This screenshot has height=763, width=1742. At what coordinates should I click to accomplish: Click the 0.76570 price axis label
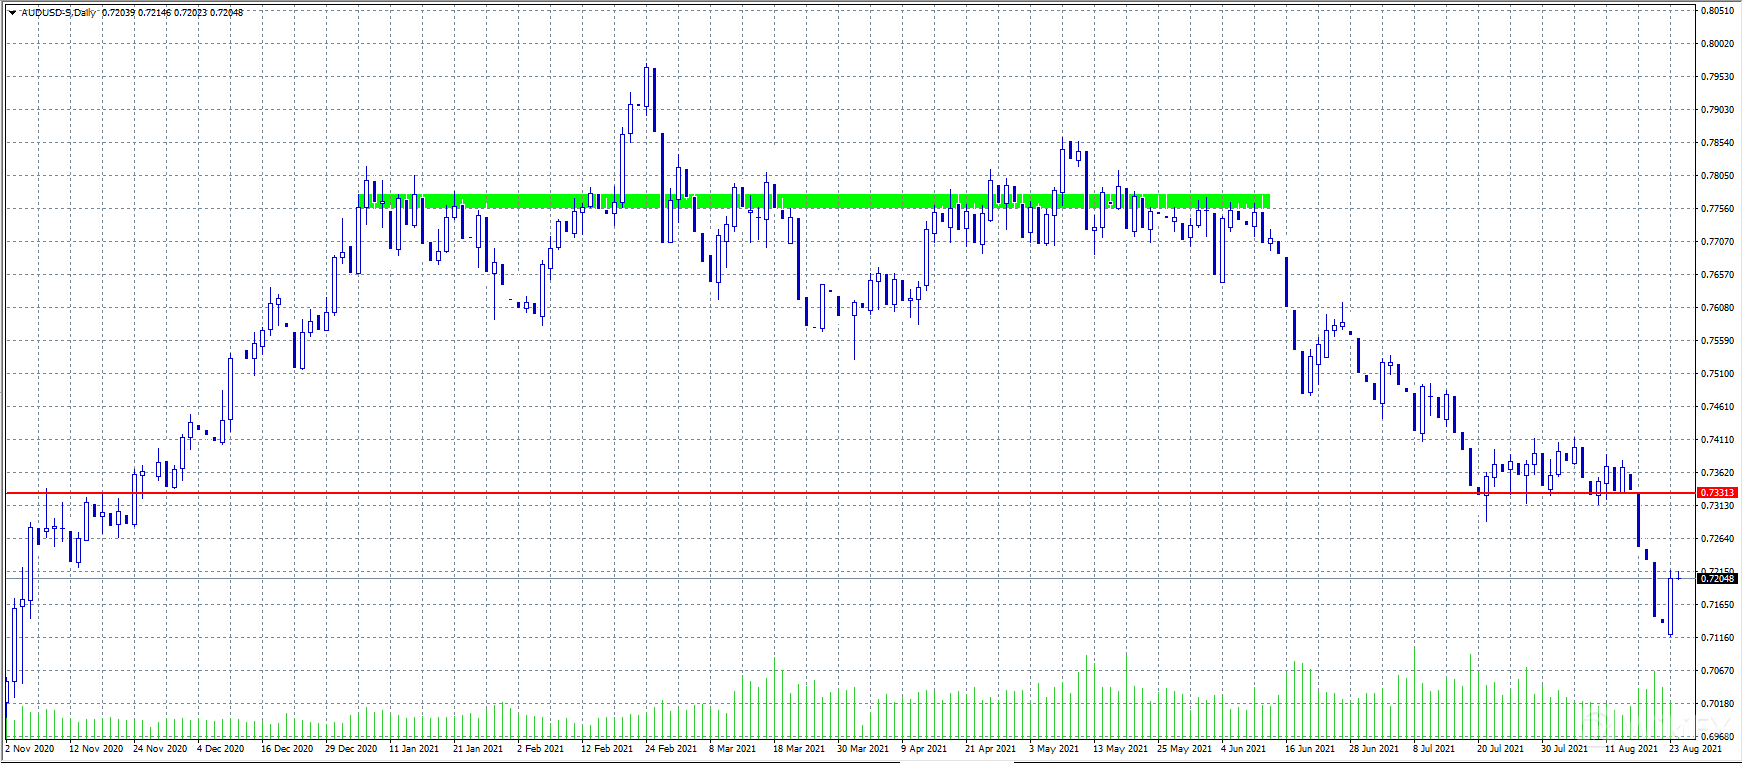click(1717, 275)
